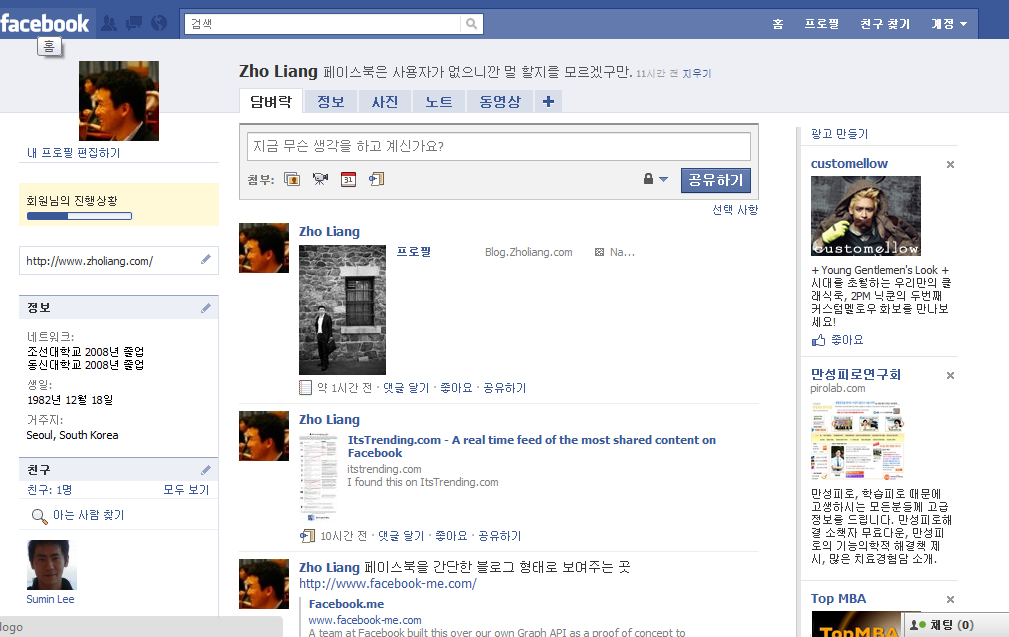1009x637 pixels.
Task: Click 프로필 link in the note post
Action: point(413,251)
